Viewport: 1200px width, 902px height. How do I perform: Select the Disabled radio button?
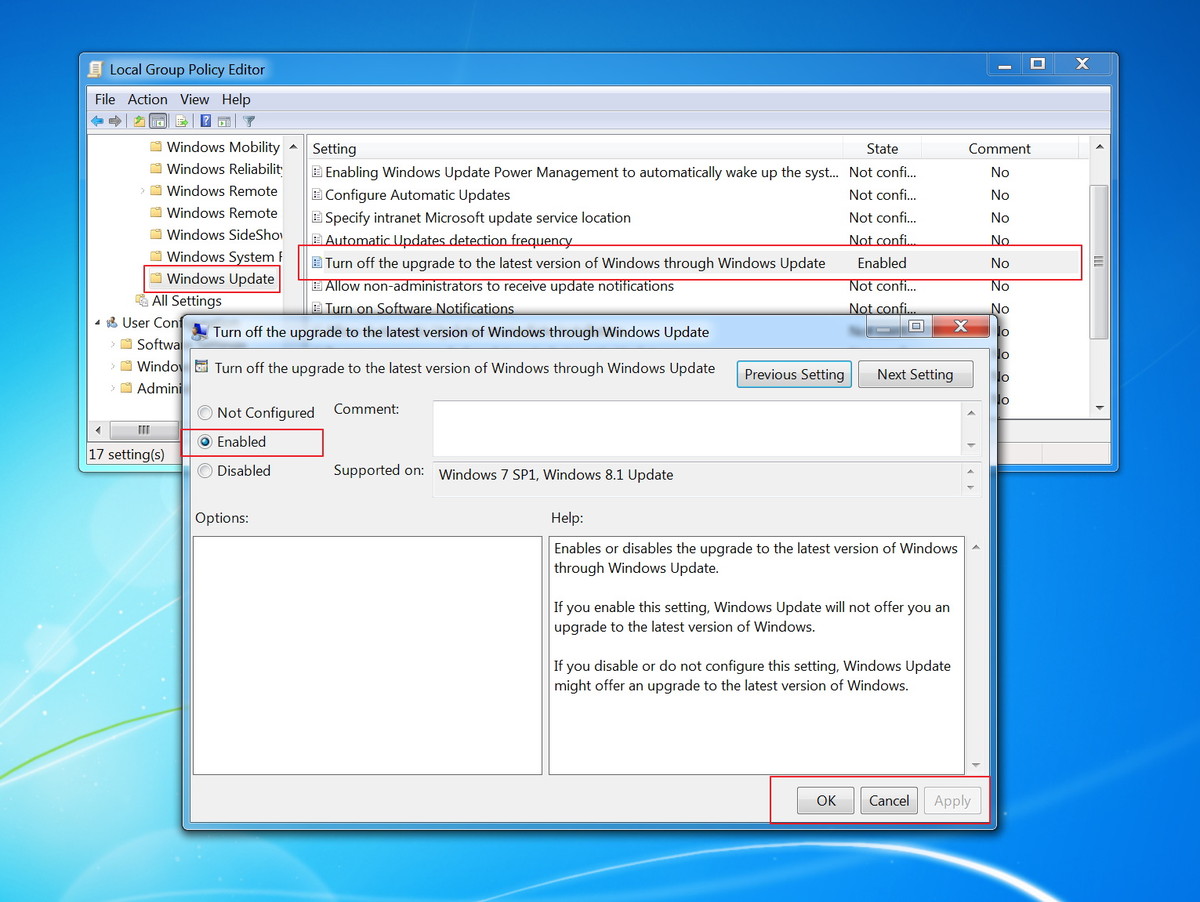tap(204, 470)
